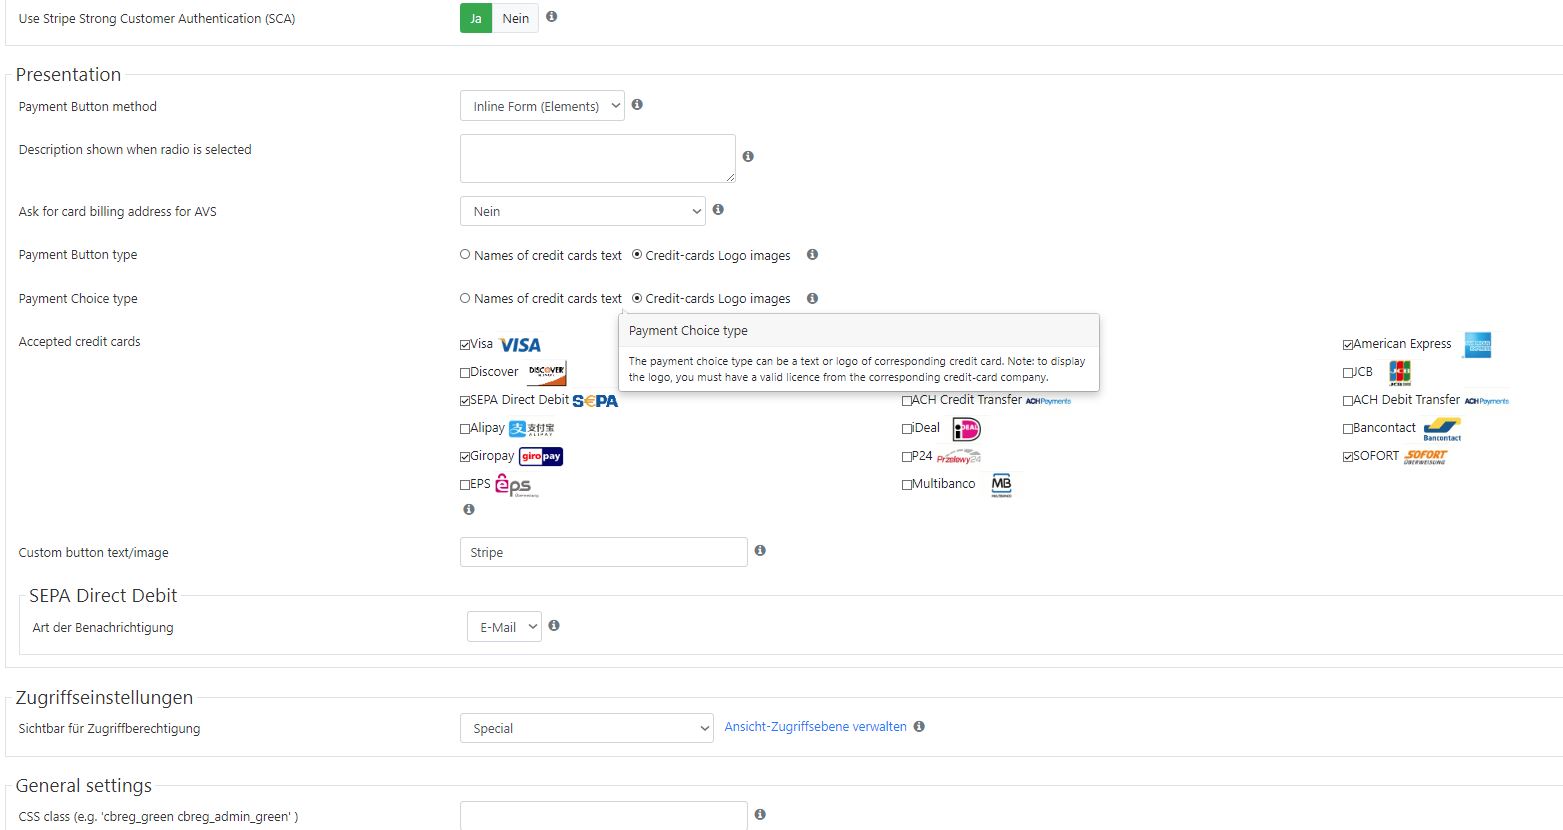Image resolution: width=1563 pixels, height=830 pixels.
Task: Open Ask for card billing address dropdown
Action: (x=582, y=211)
